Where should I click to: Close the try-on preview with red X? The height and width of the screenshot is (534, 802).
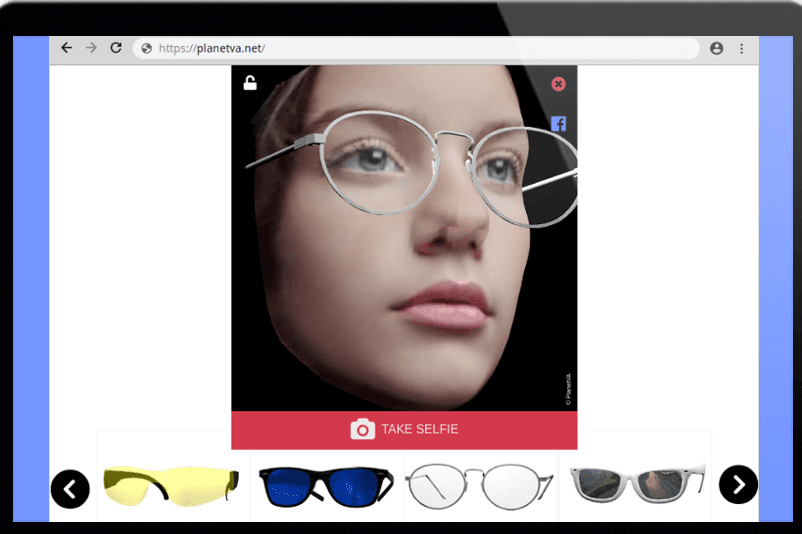point(558,84)
